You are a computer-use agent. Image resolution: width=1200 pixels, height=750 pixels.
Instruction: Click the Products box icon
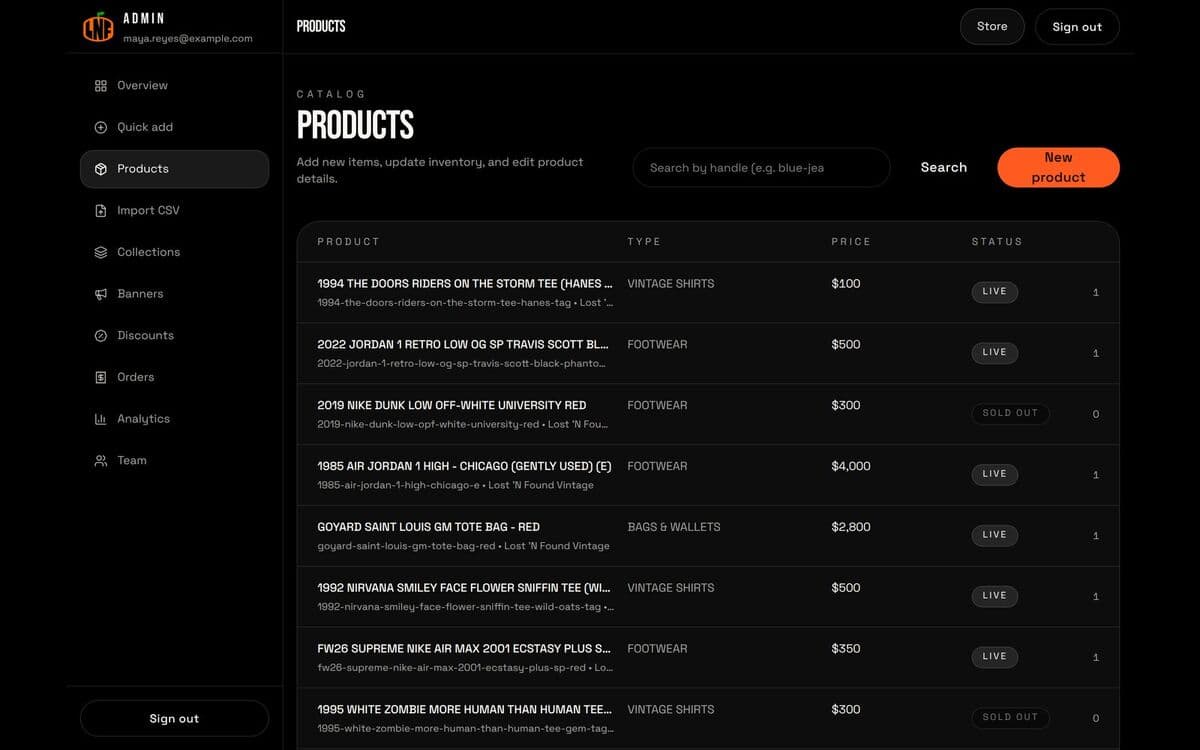(x=100, y=169)
